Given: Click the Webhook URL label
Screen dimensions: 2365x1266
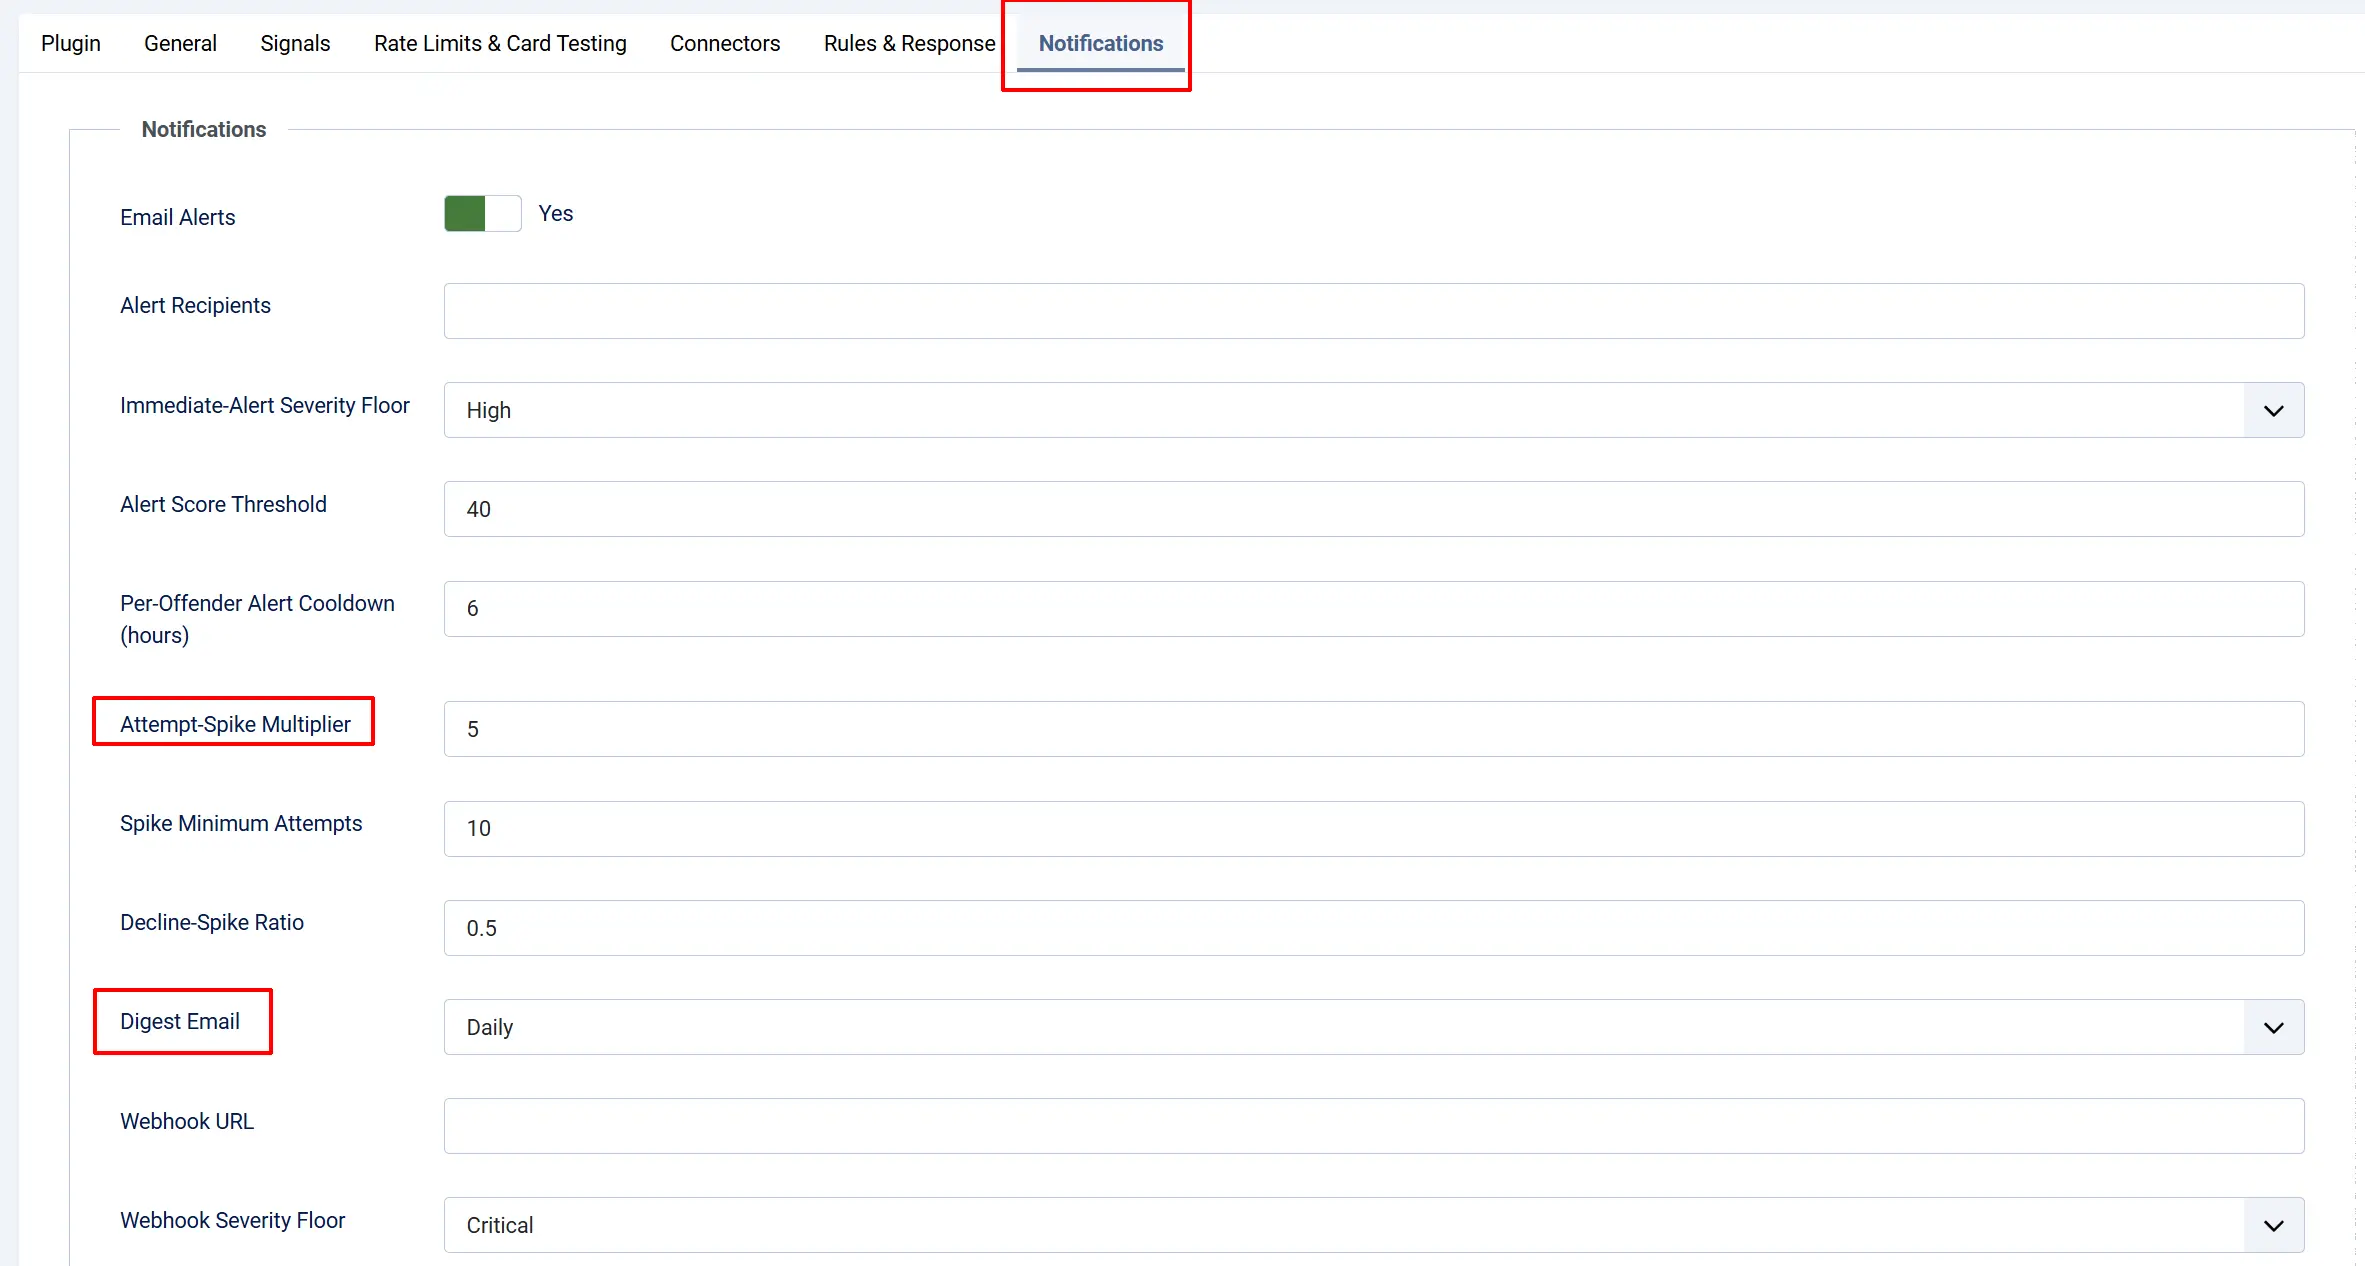Looking at the screenshot, I should [x=187, y=1121].
